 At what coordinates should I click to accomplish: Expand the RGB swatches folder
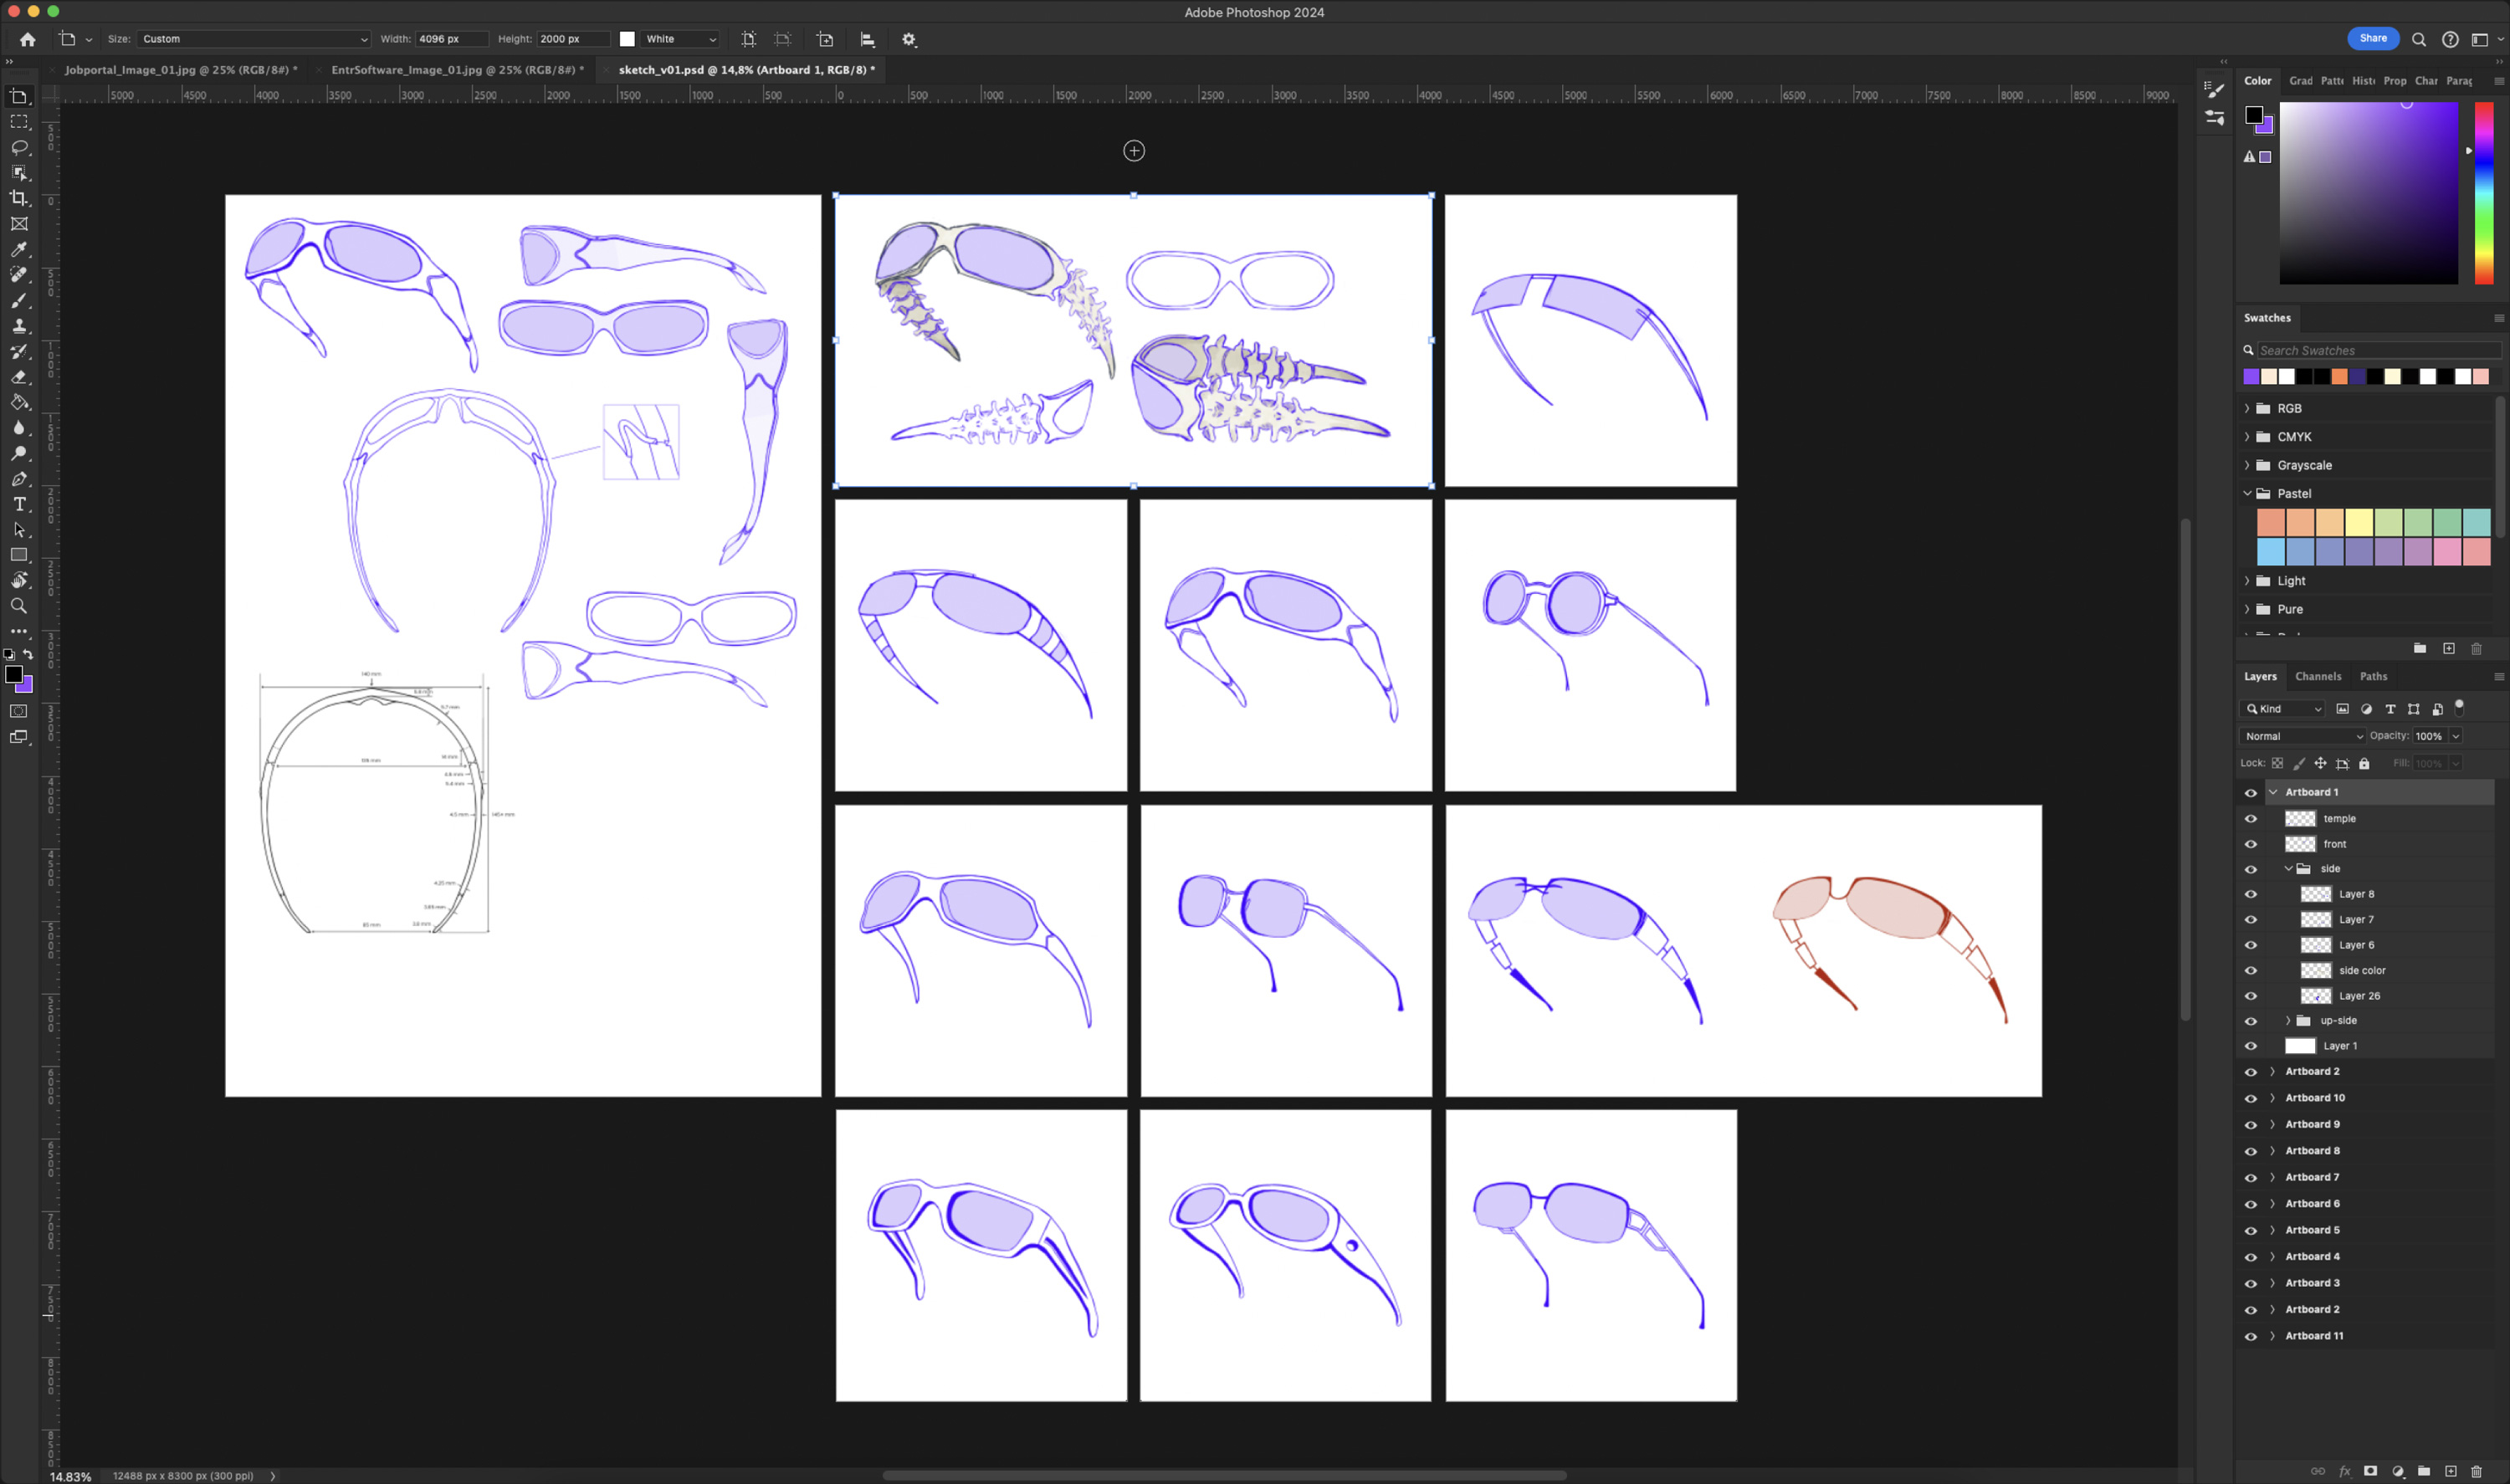(x=2247, y=408)
